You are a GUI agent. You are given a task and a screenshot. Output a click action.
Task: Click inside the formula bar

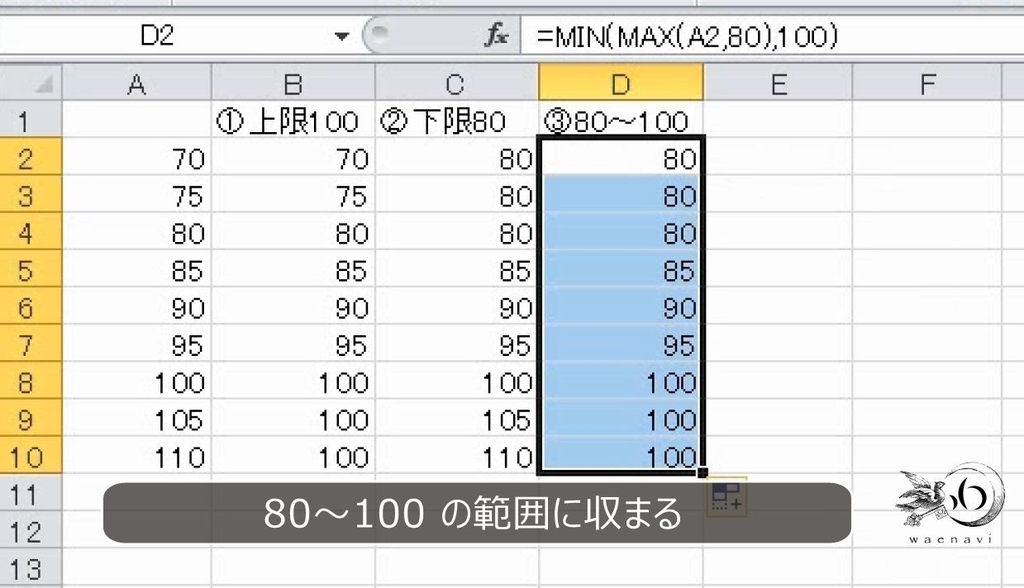(x=700, y=36)
